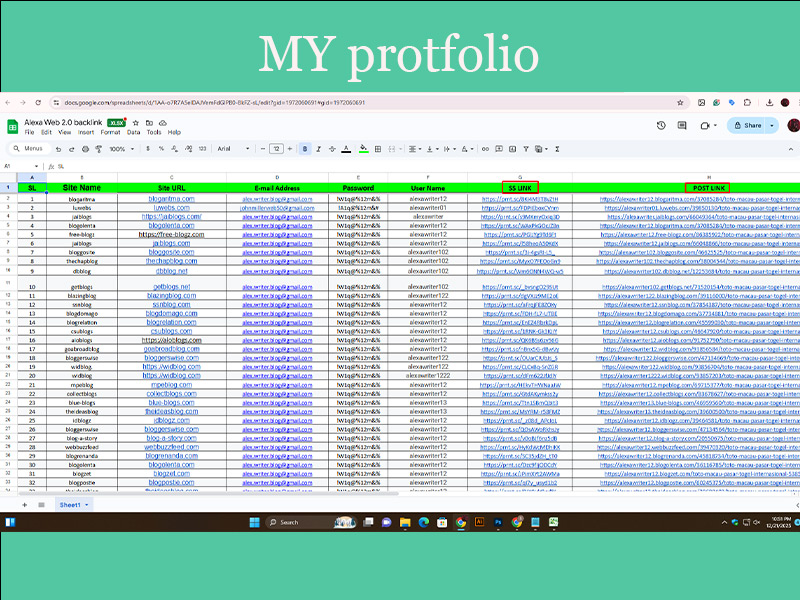Click the insert chart icon
Viewport: 800px width, 600px height.
[x=512, y=149]
